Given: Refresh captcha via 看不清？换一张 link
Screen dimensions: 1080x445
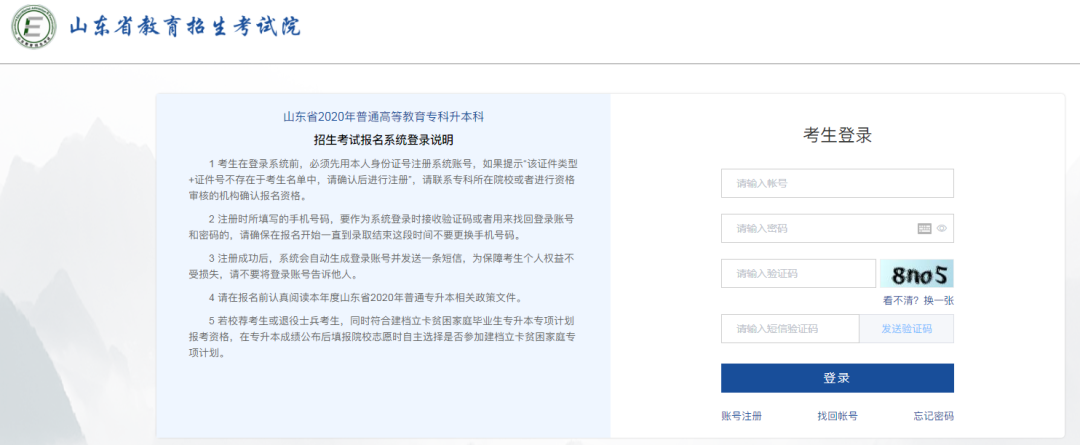Looking at the screenshot, I should click(917, 300).
